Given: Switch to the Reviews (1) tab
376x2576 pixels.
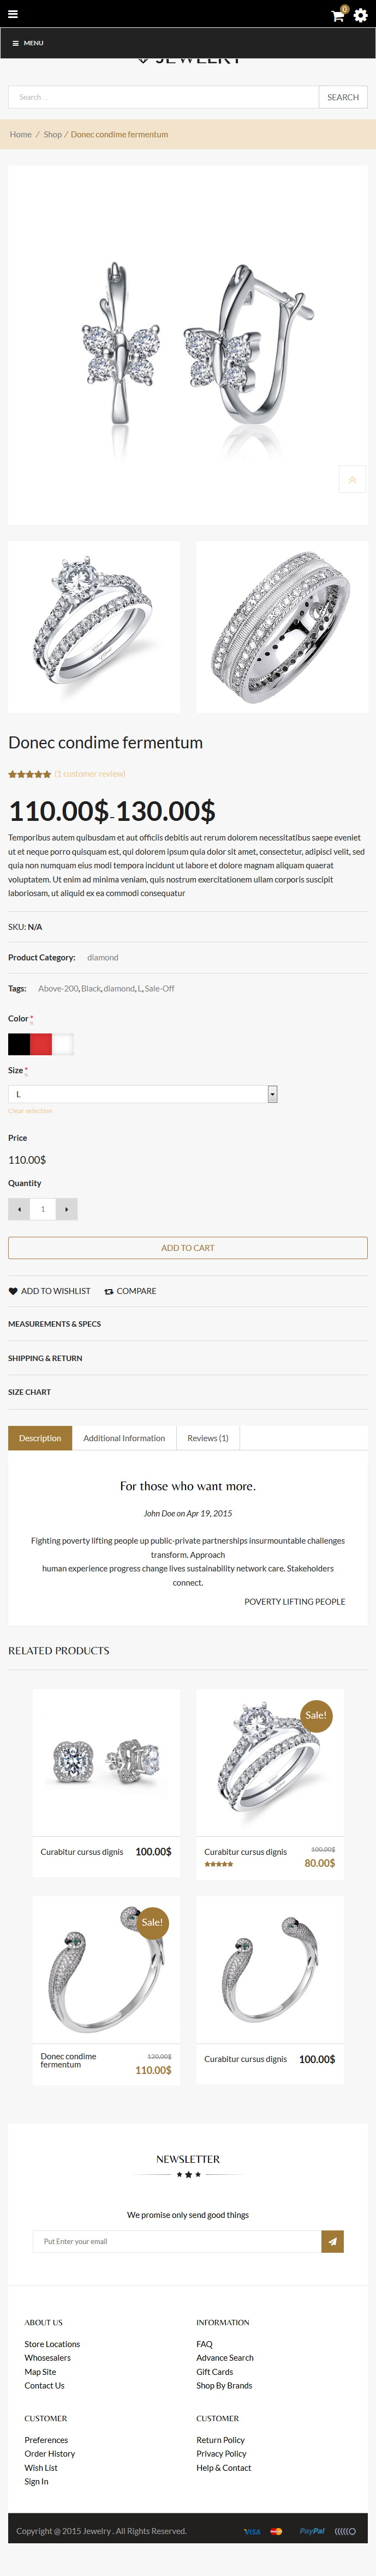Looking at the screenshot, I should [x=208, y=1438].
